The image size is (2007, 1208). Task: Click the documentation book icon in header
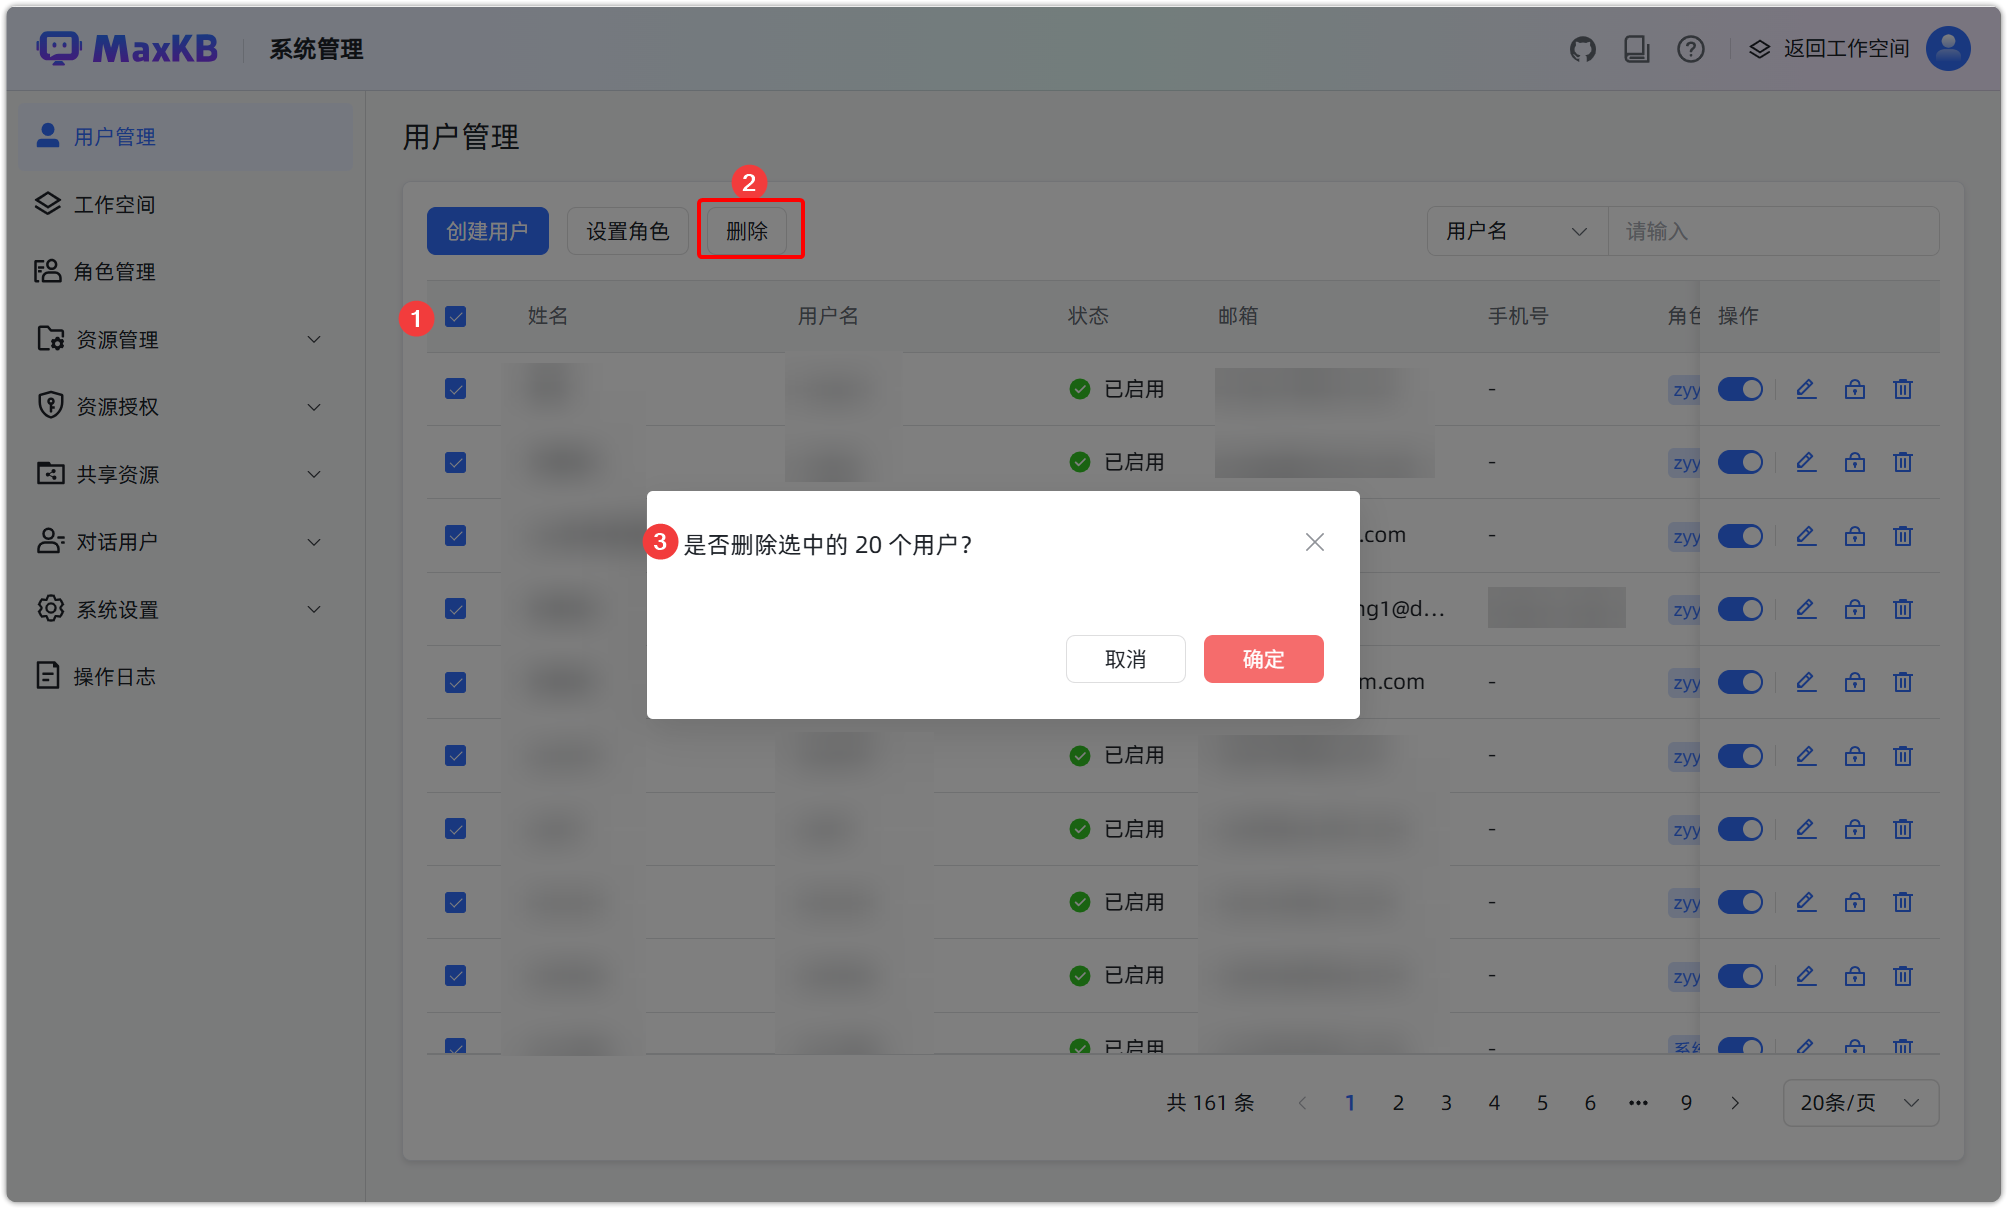pyautogui.click(x=1637, y=48)
